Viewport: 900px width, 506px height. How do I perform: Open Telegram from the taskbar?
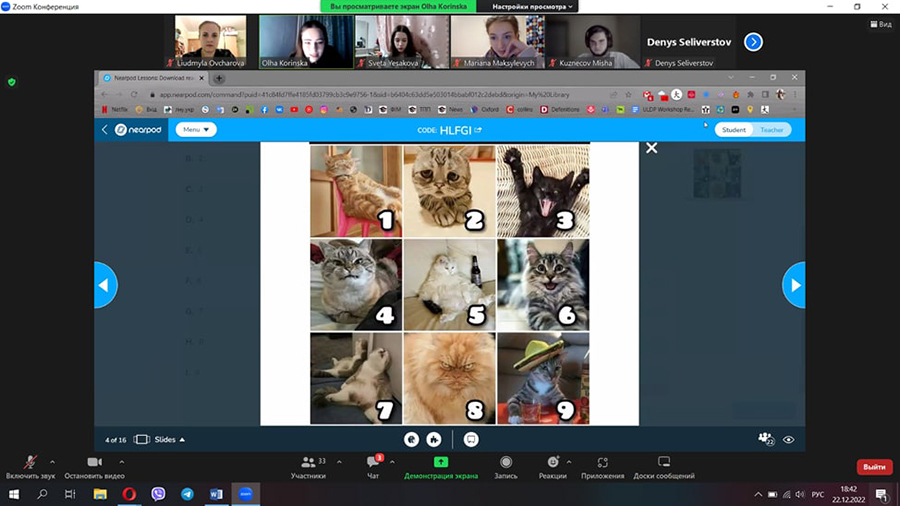[x=187, y=494]
